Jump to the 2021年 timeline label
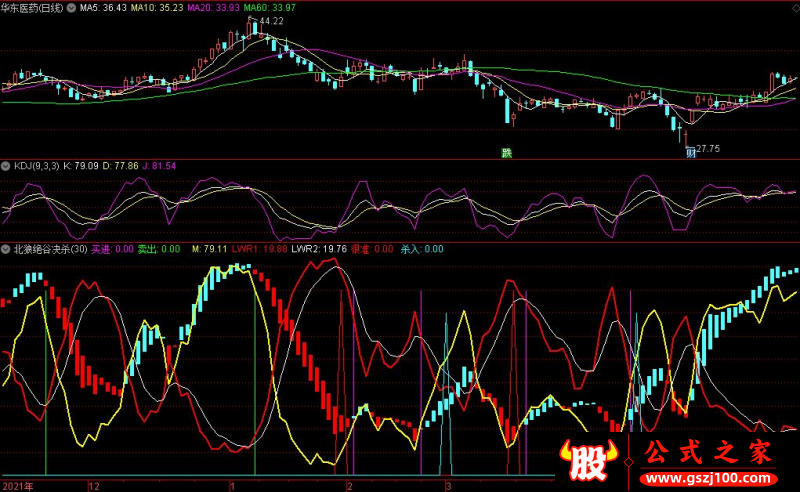Screen dimensions: 800x492 tap(18, 485)
